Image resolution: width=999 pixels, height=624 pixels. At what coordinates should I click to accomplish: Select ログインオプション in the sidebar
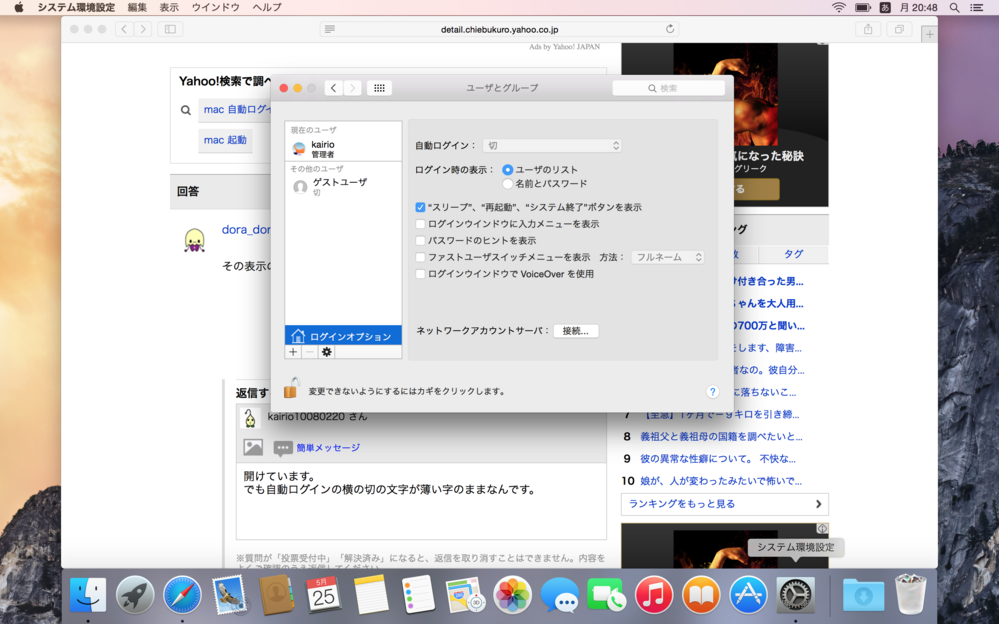click(343, 335)
